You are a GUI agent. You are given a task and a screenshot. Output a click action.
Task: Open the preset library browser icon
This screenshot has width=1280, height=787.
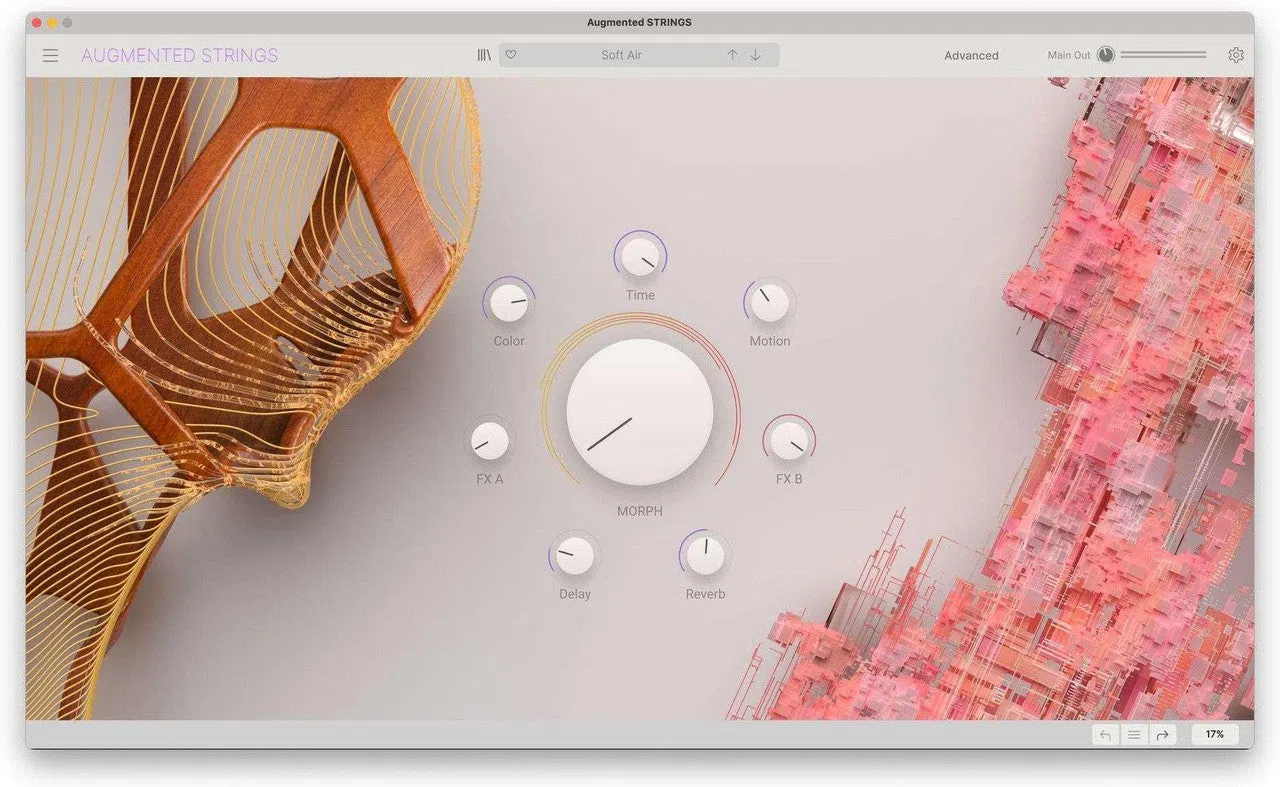(484, 55)
